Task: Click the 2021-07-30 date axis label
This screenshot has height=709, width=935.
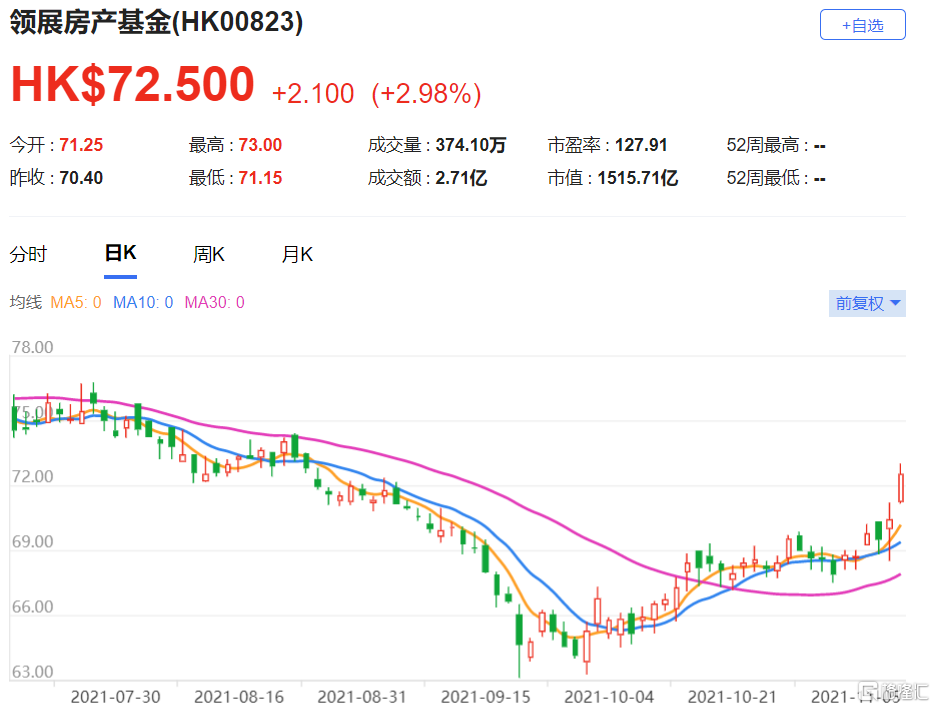Action: click(x=115, y=696)
